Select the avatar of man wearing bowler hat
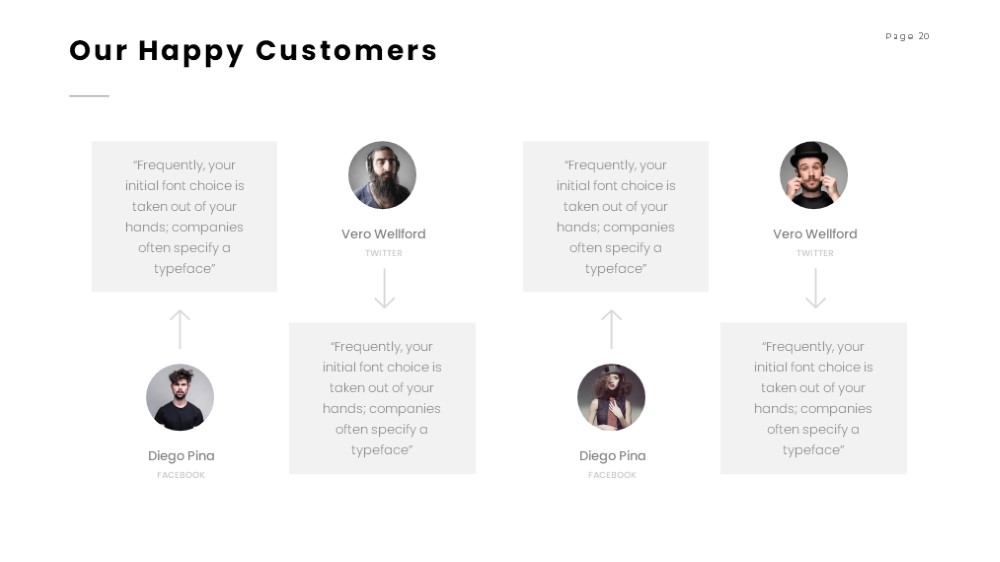 814,175
